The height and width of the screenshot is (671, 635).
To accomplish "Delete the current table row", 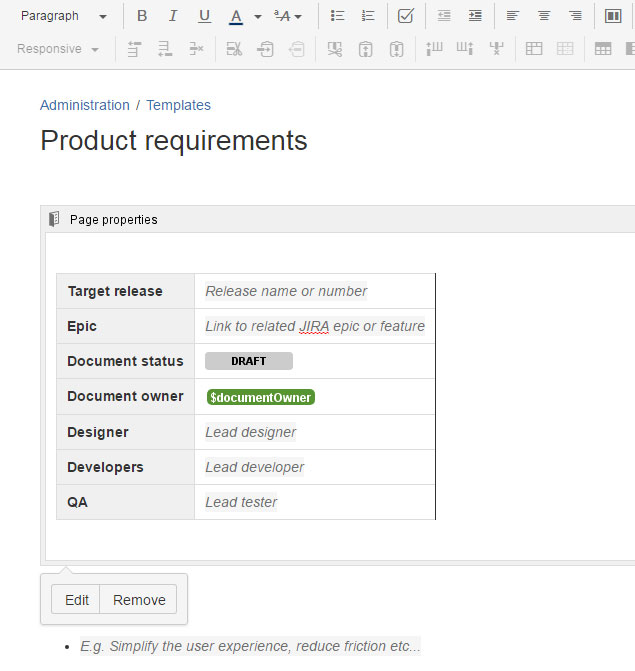I will [x=196, y=49].
